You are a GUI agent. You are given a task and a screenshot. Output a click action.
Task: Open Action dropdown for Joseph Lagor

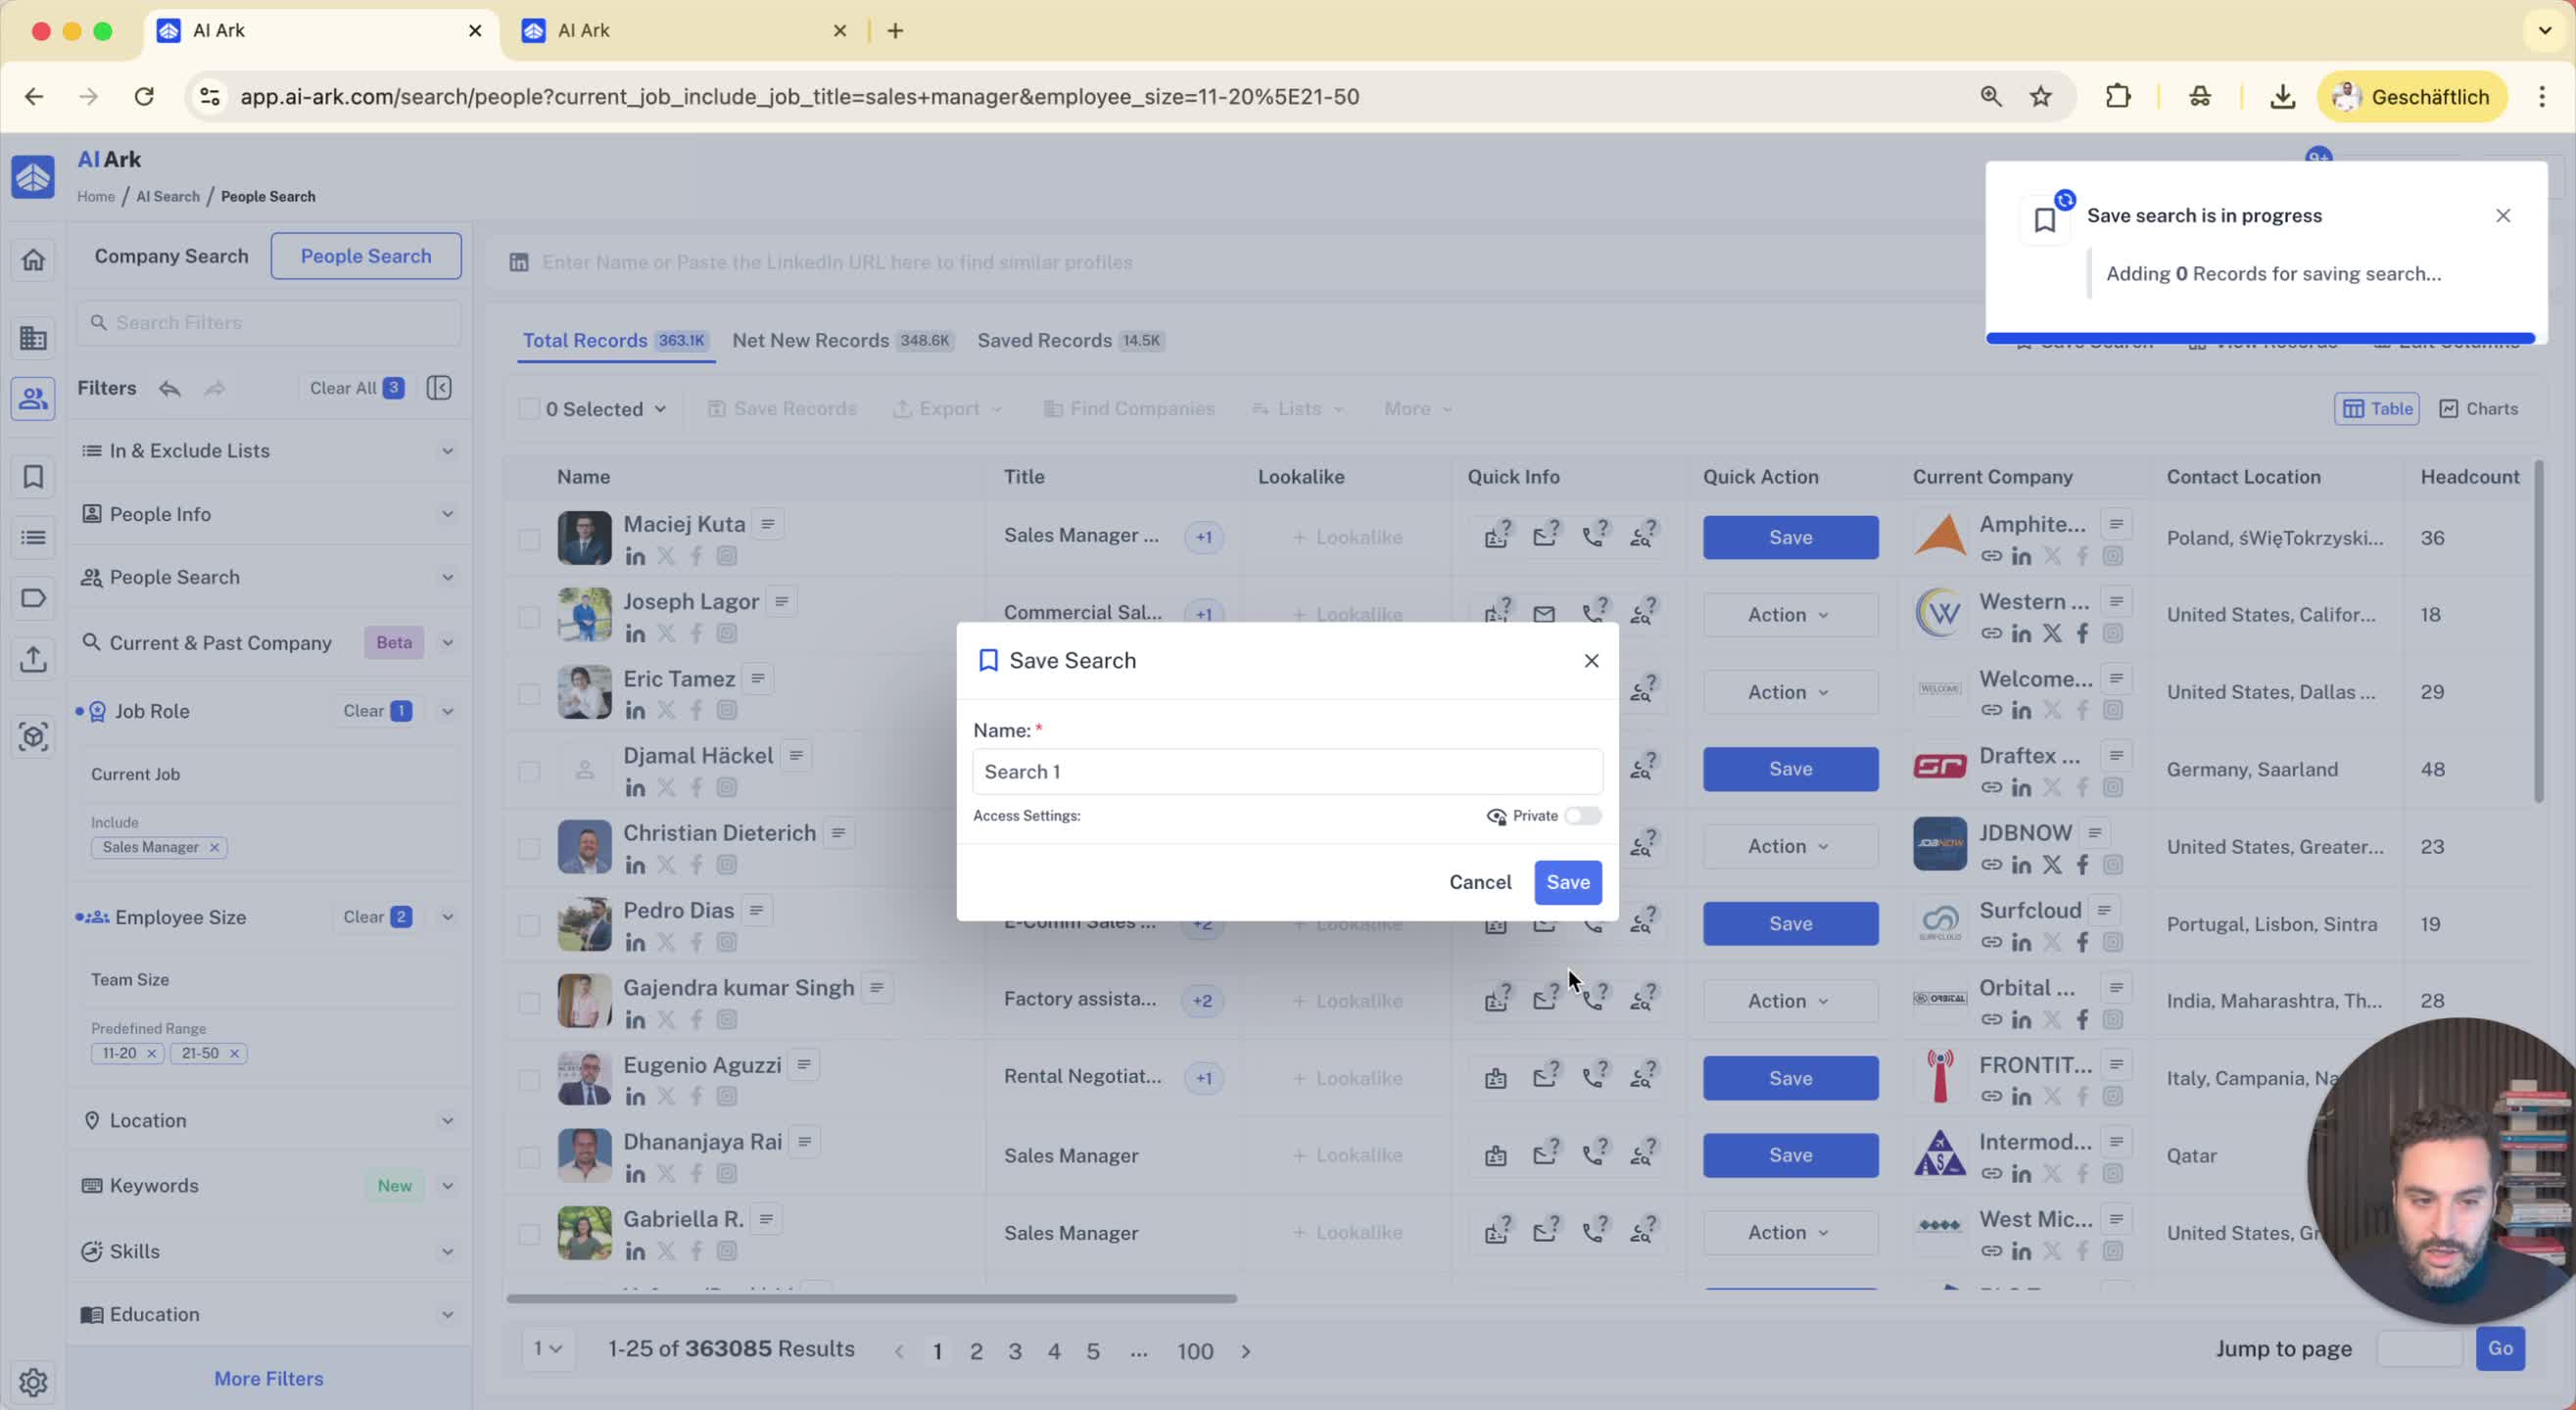1789,615
